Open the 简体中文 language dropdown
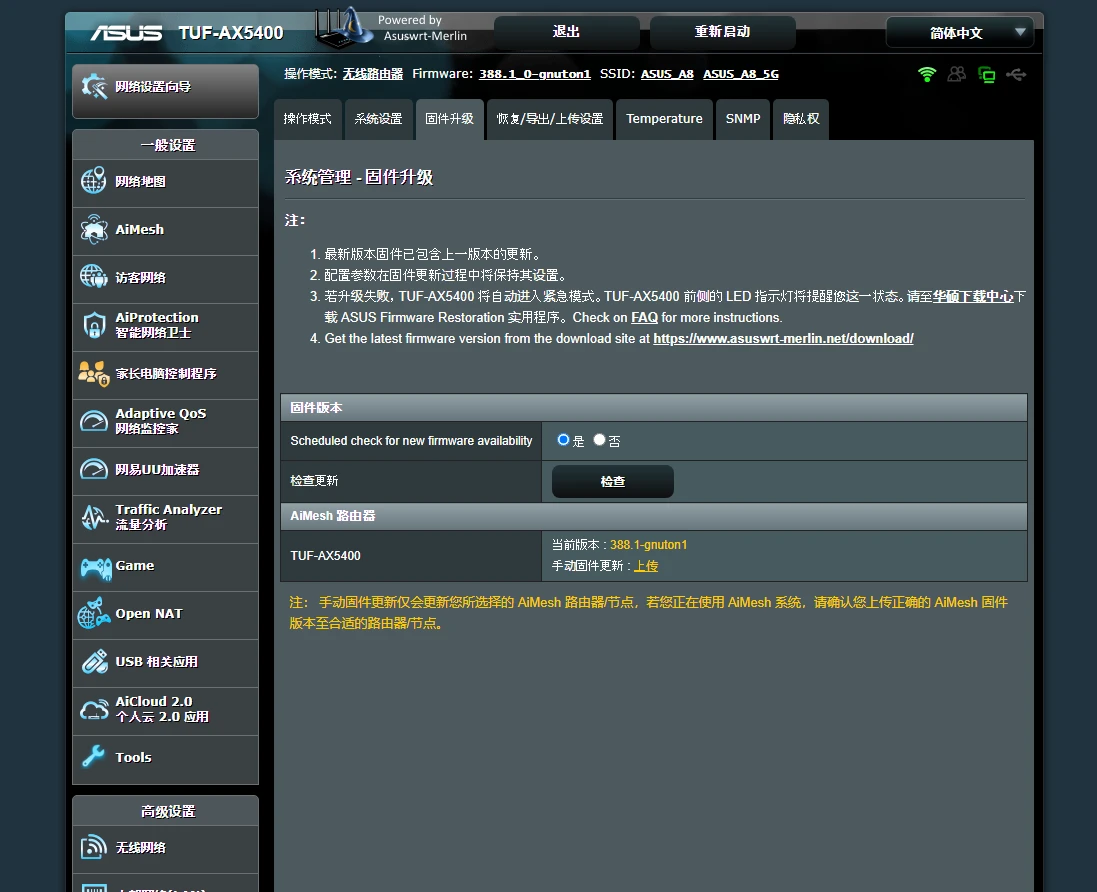The image size is (1097, 892). click(x=960, y=32)
